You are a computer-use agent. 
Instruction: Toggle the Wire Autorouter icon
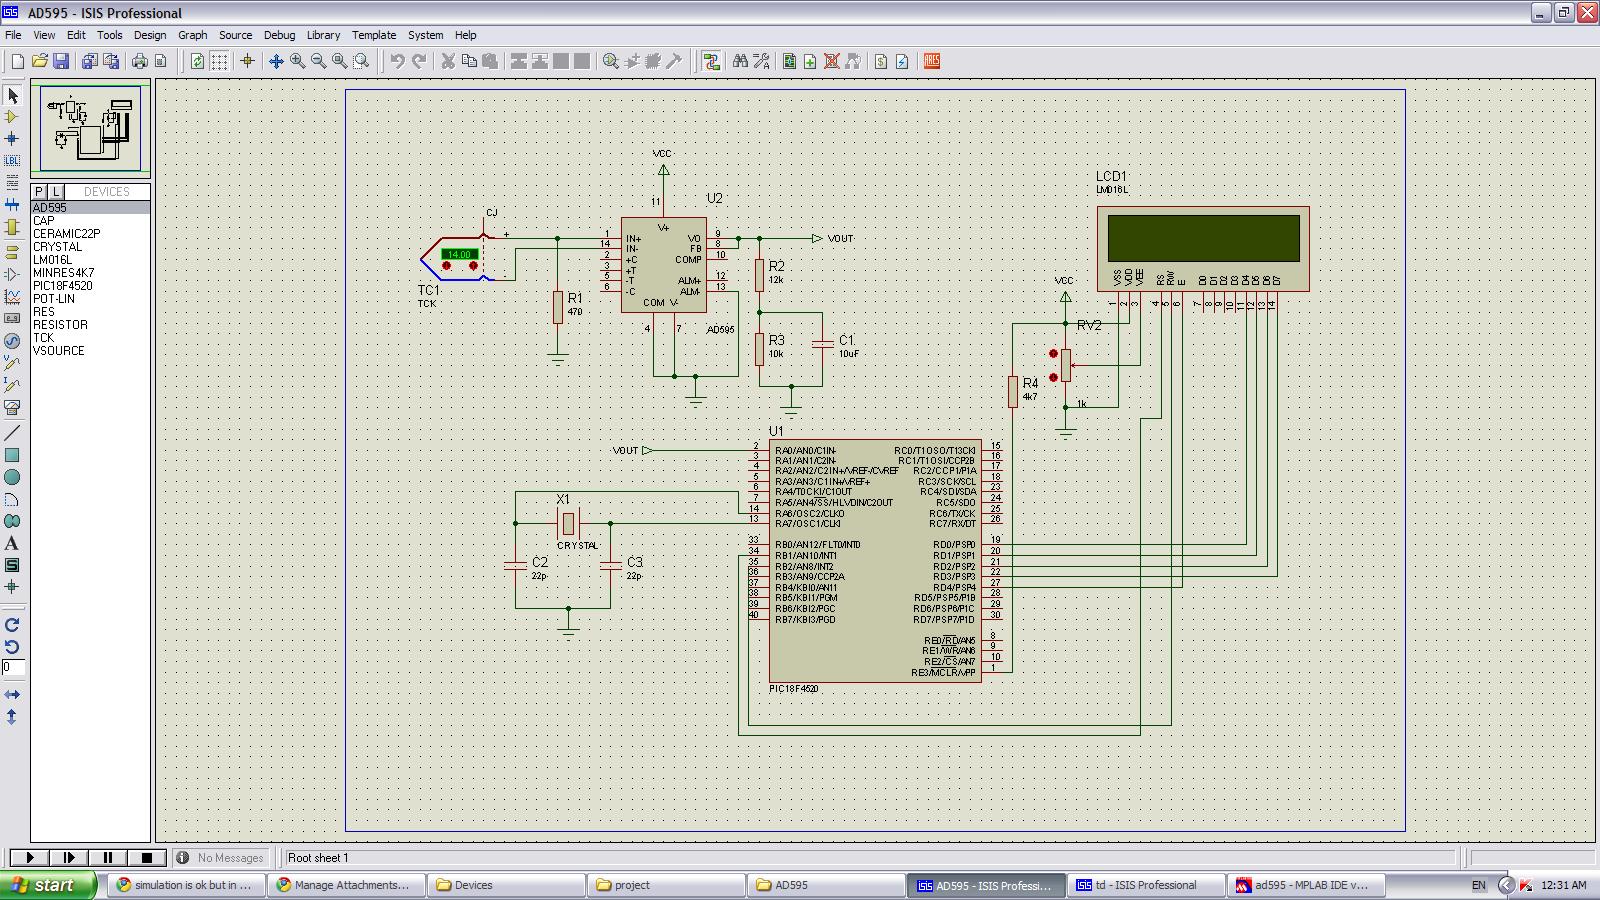[x=711, y=61]
